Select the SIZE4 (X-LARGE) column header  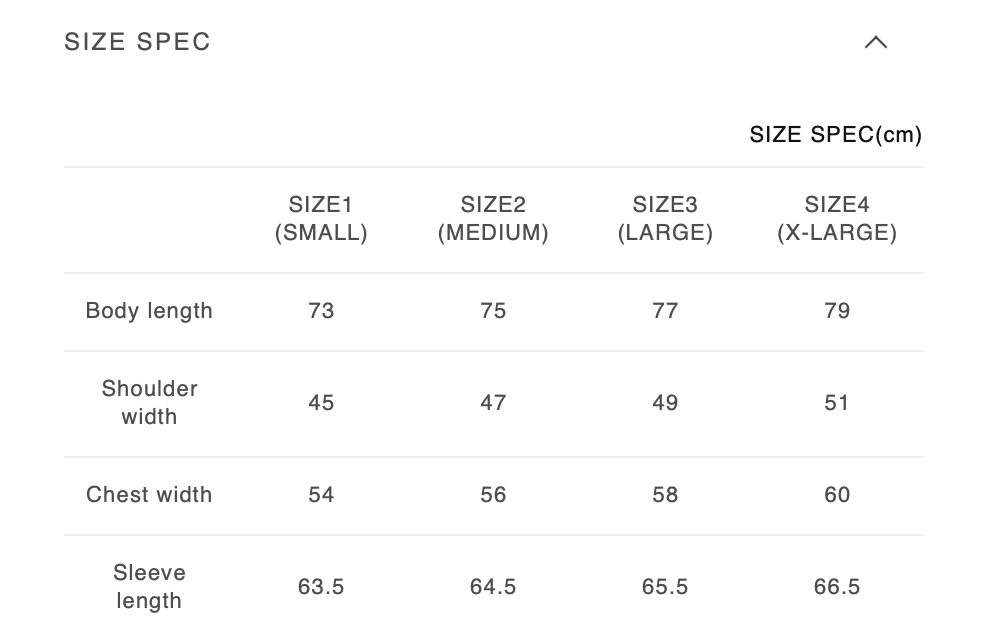[837, 219]
